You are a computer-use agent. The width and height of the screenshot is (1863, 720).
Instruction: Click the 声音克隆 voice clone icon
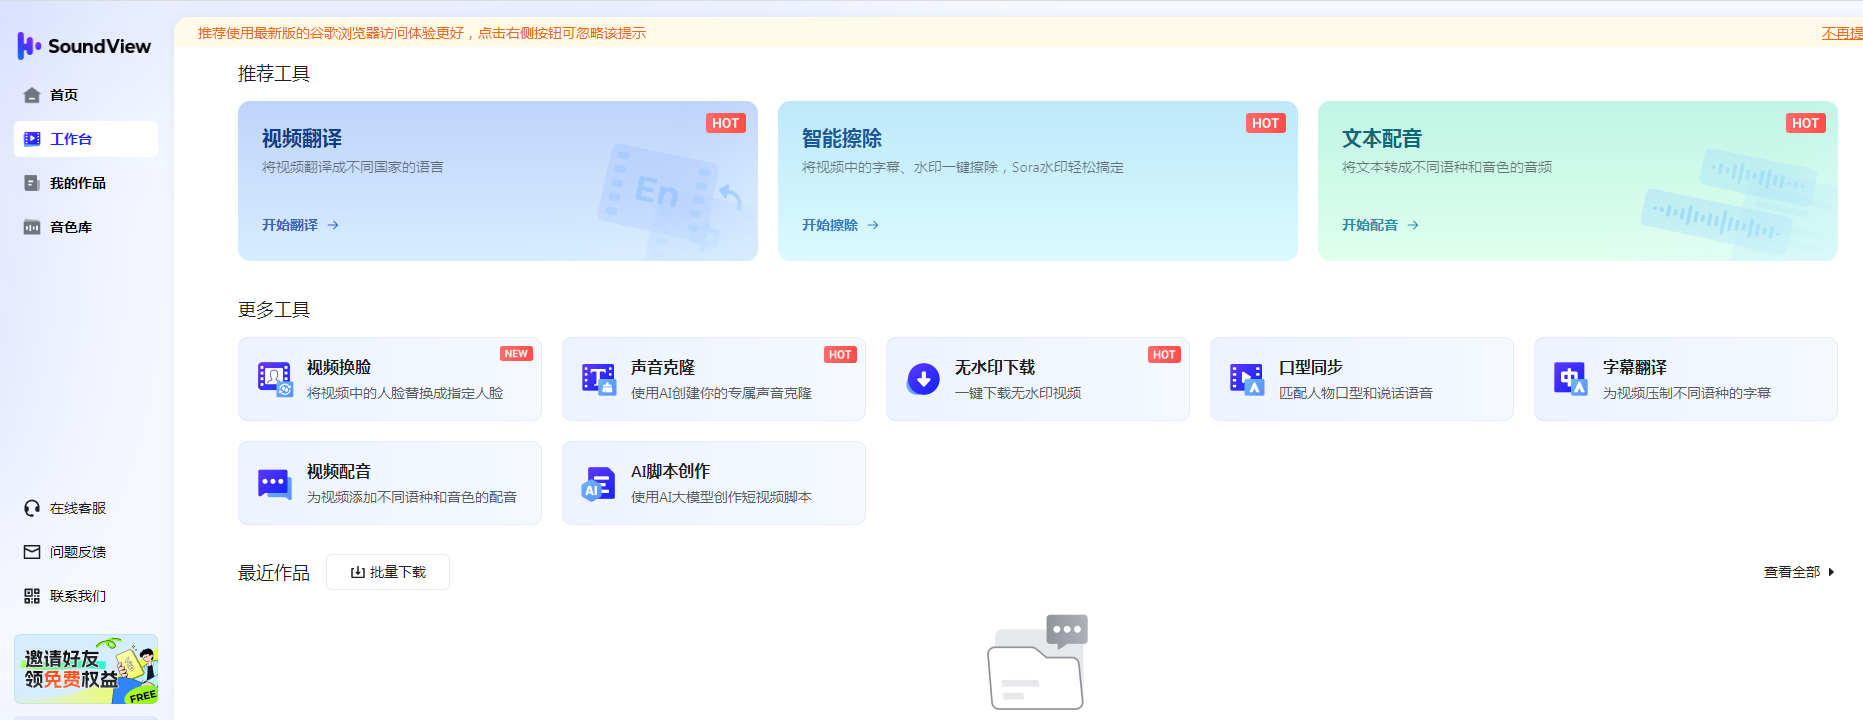pos(599,379)
